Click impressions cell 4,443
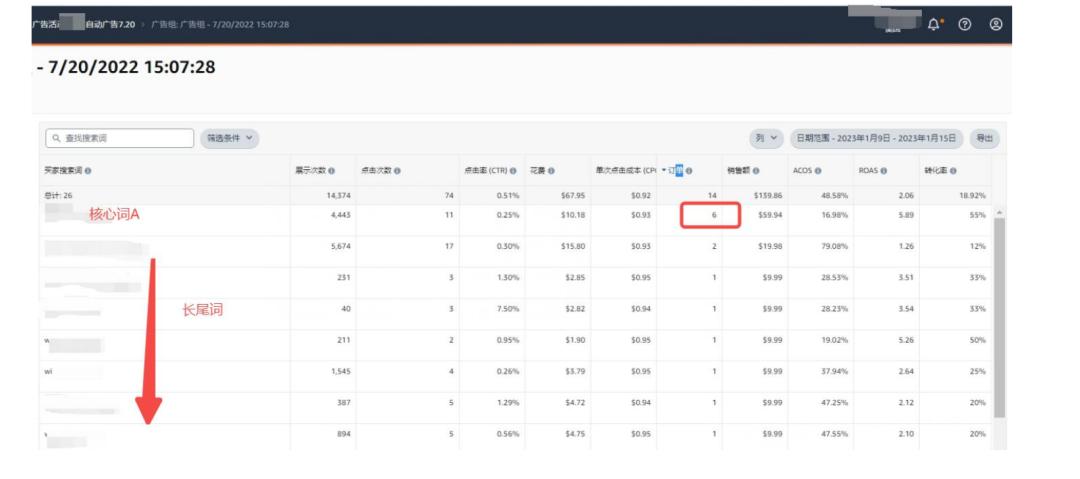 tap(341, 215)
